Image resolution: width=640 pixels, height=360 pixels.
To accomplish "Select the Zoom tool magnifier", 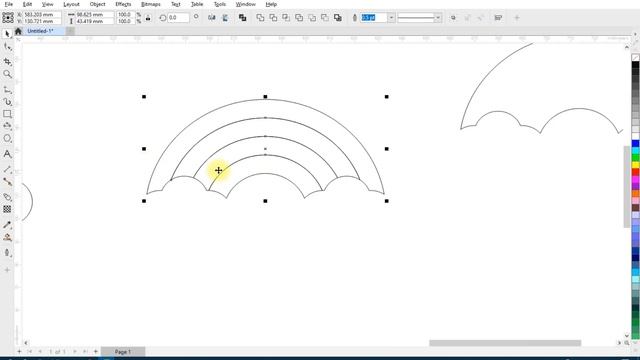I will click(7, 74).
